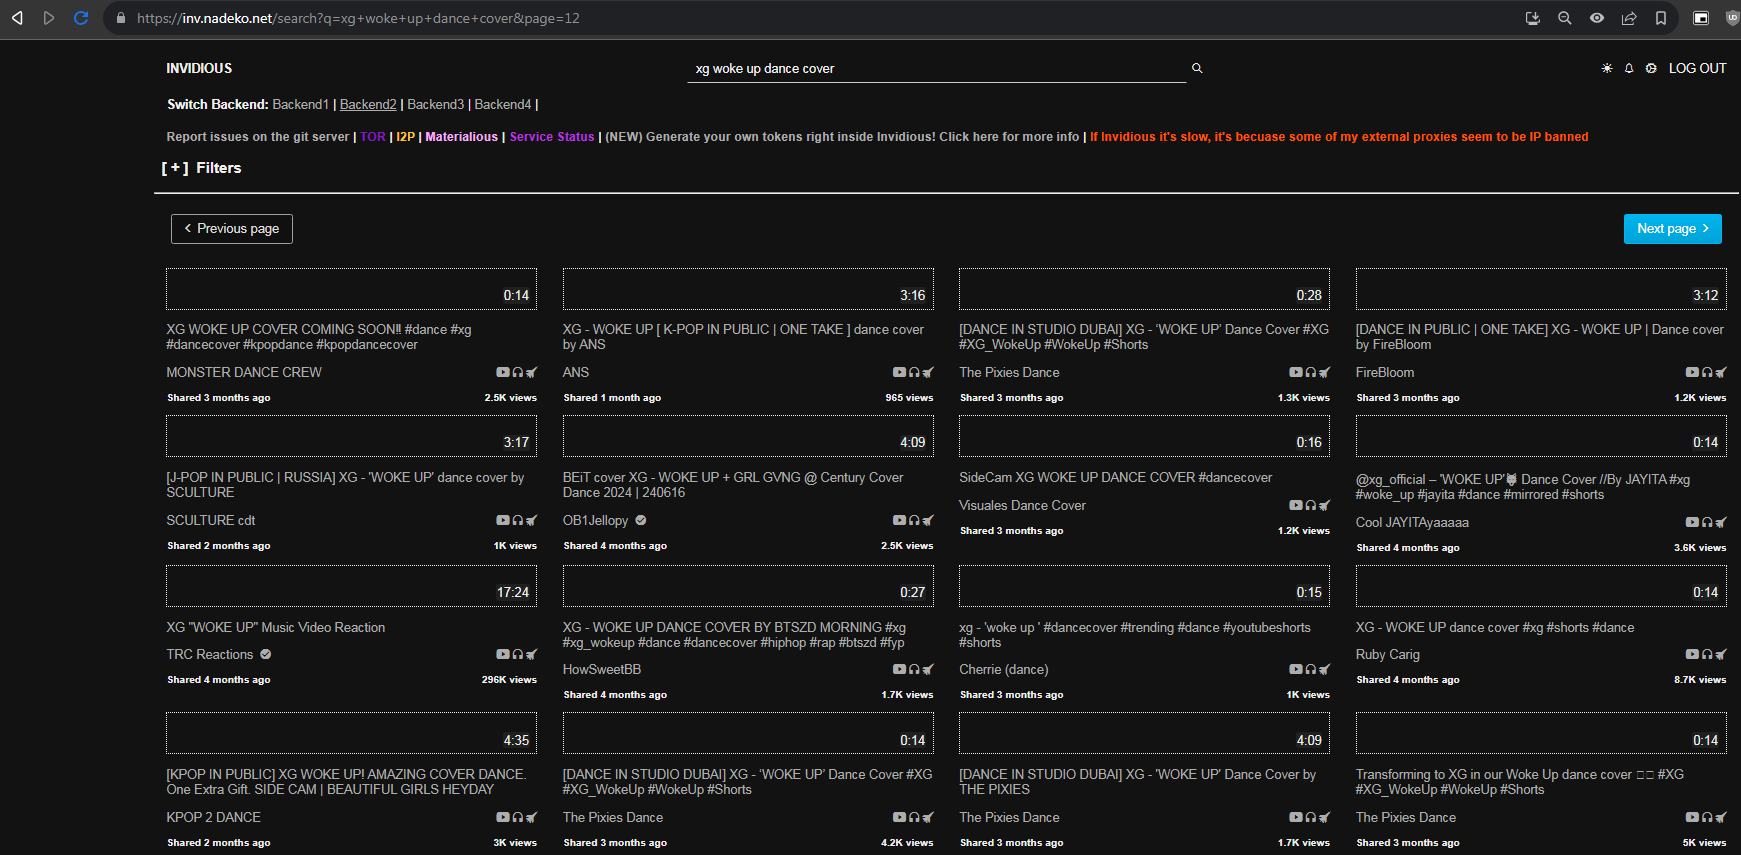Screen dimensions: 1741x855
Task: Open the 17:24 Music Video Reaction thumbnail
Action: click(x=351, y=586)
